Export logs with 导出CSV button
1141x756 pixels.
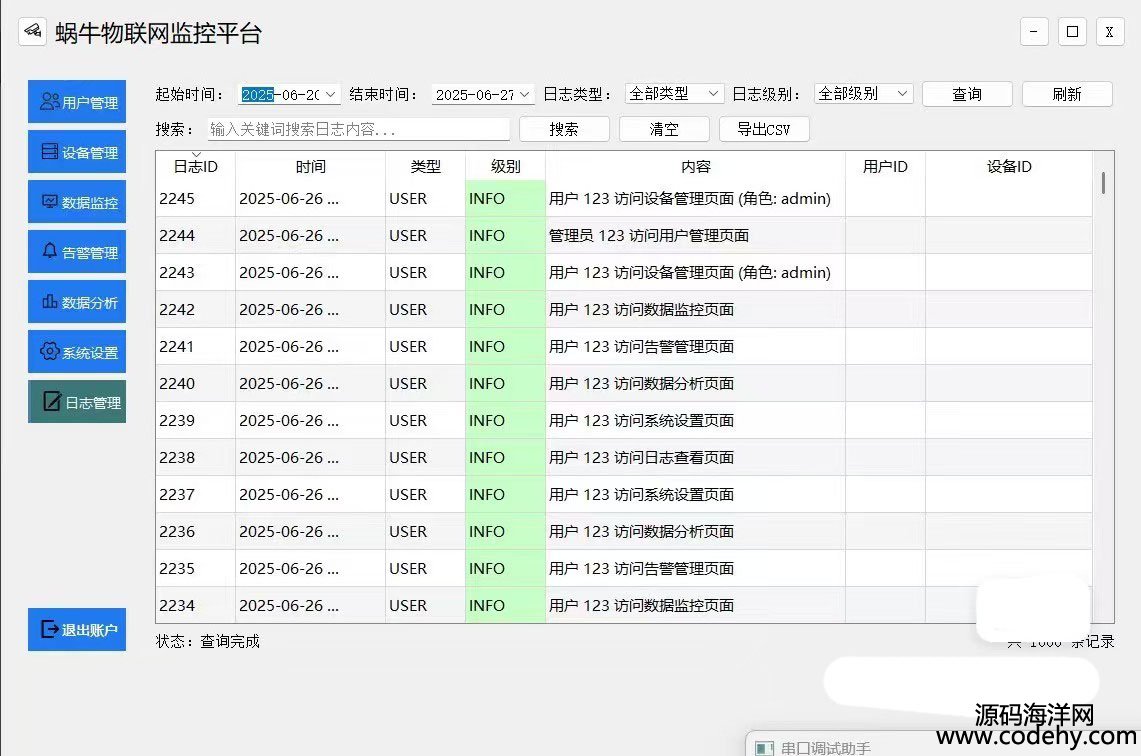(764, 129)
